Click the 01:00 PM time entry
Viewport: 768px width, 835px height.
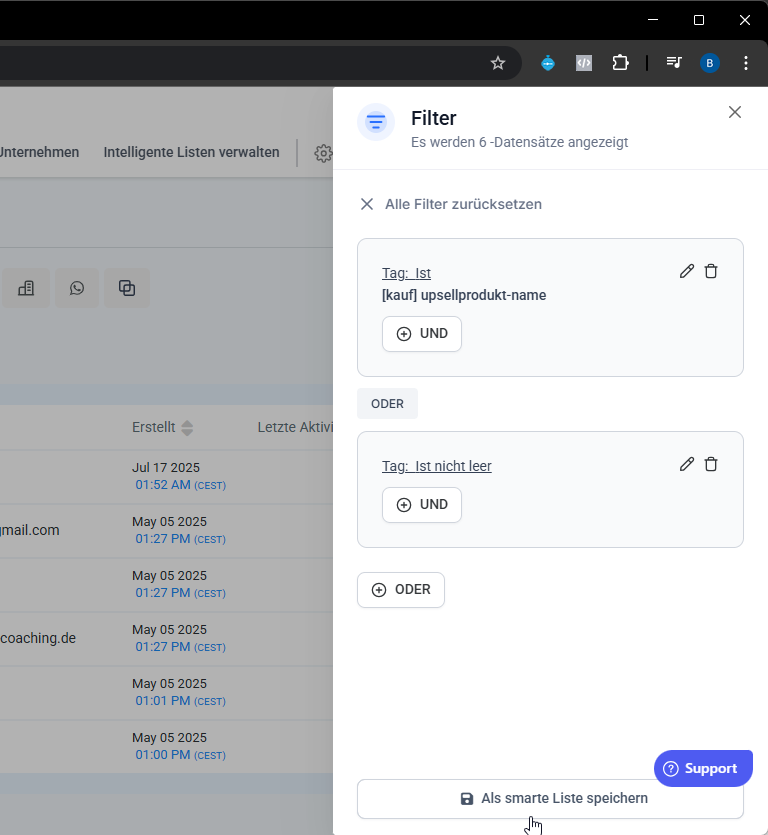181,755
